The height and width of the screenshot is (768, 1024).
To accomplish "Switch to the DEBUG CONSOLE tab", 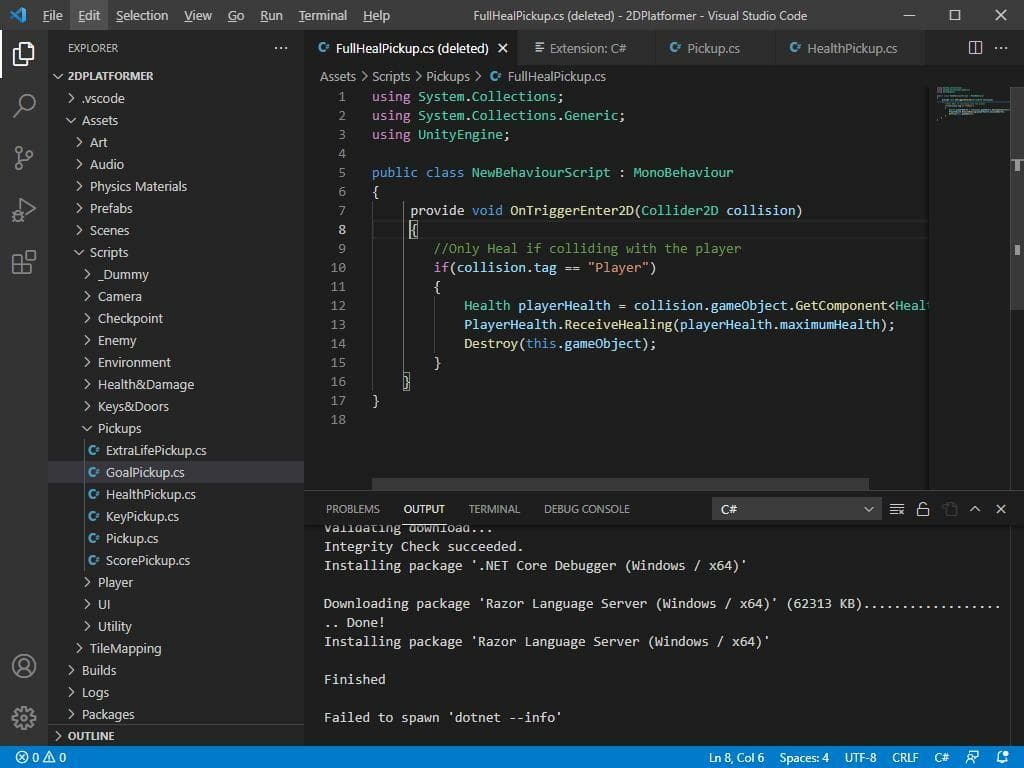I will pos(586,509).
